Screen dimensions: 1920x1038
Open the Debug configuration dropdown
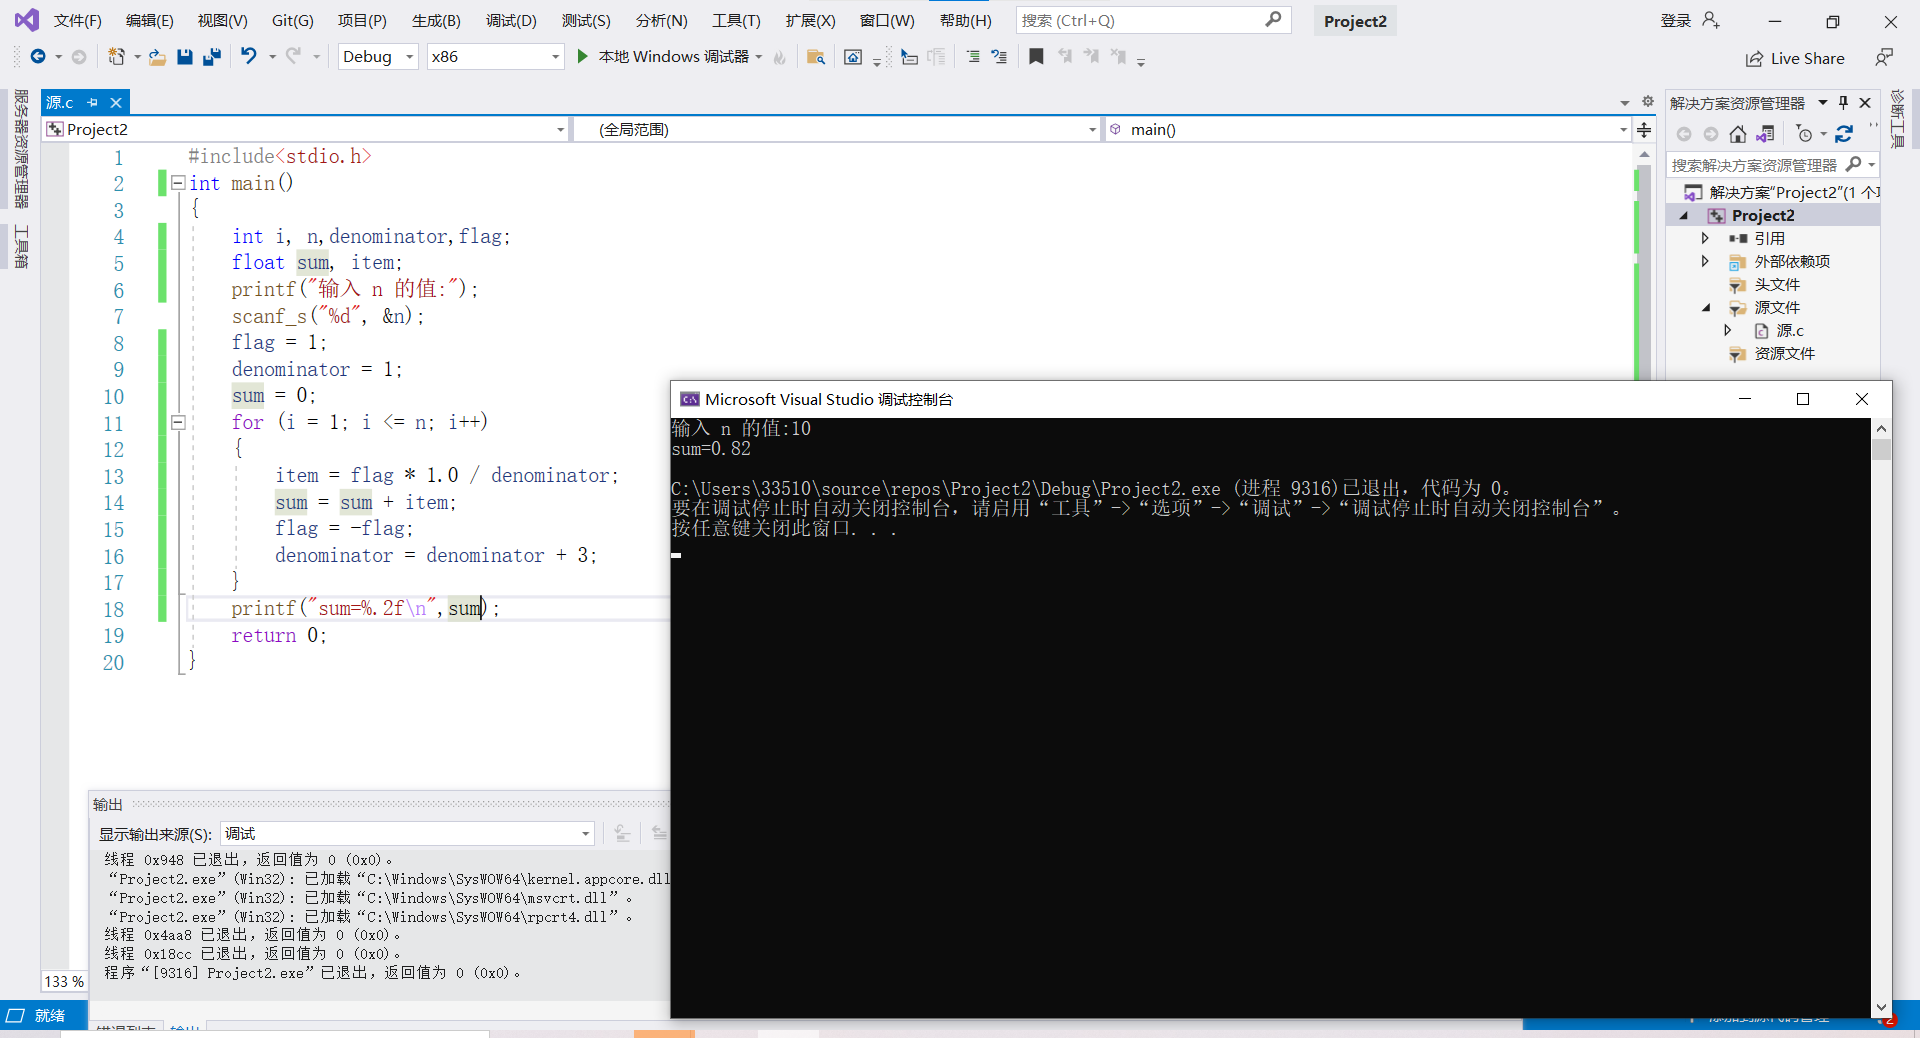(378, 57)
